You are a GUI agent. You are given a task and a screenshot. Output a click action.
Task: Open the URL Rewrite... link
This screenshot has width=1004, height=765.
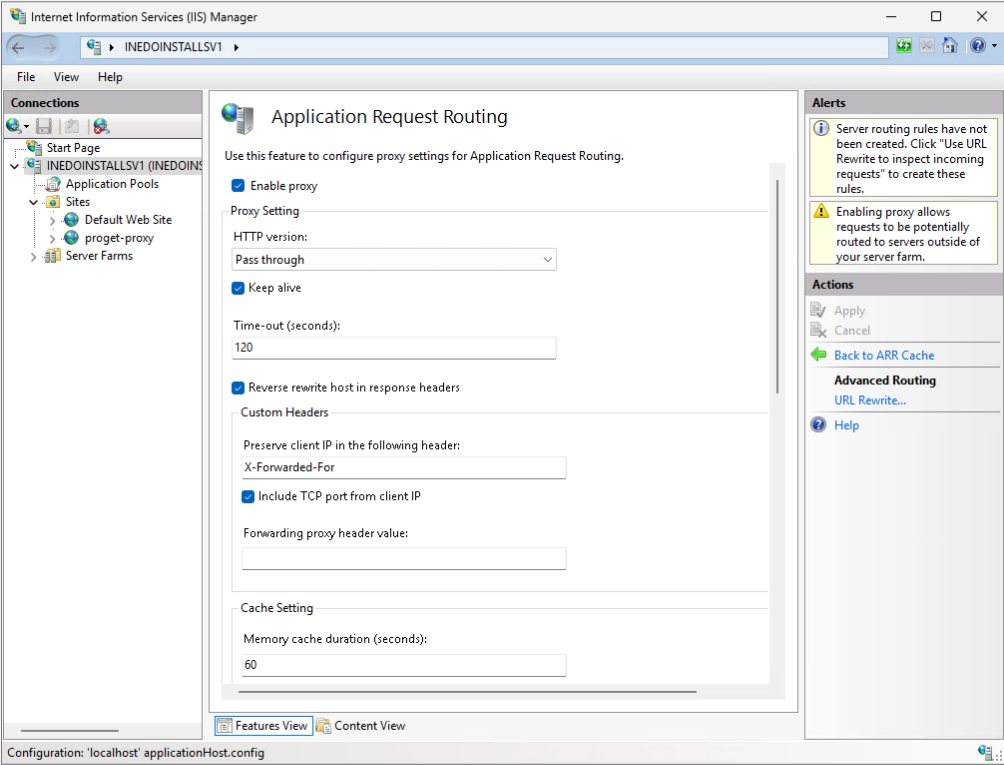click(870, 400)
